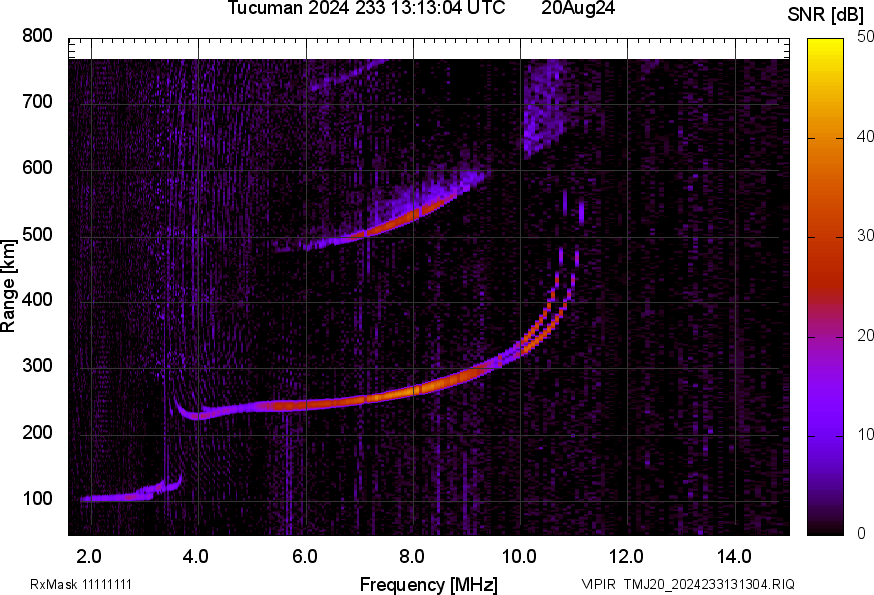The height and width of the screenshot is (595, 874).
Task: Click the frequency tick label 2.0
Action: (x=89, y=556)
